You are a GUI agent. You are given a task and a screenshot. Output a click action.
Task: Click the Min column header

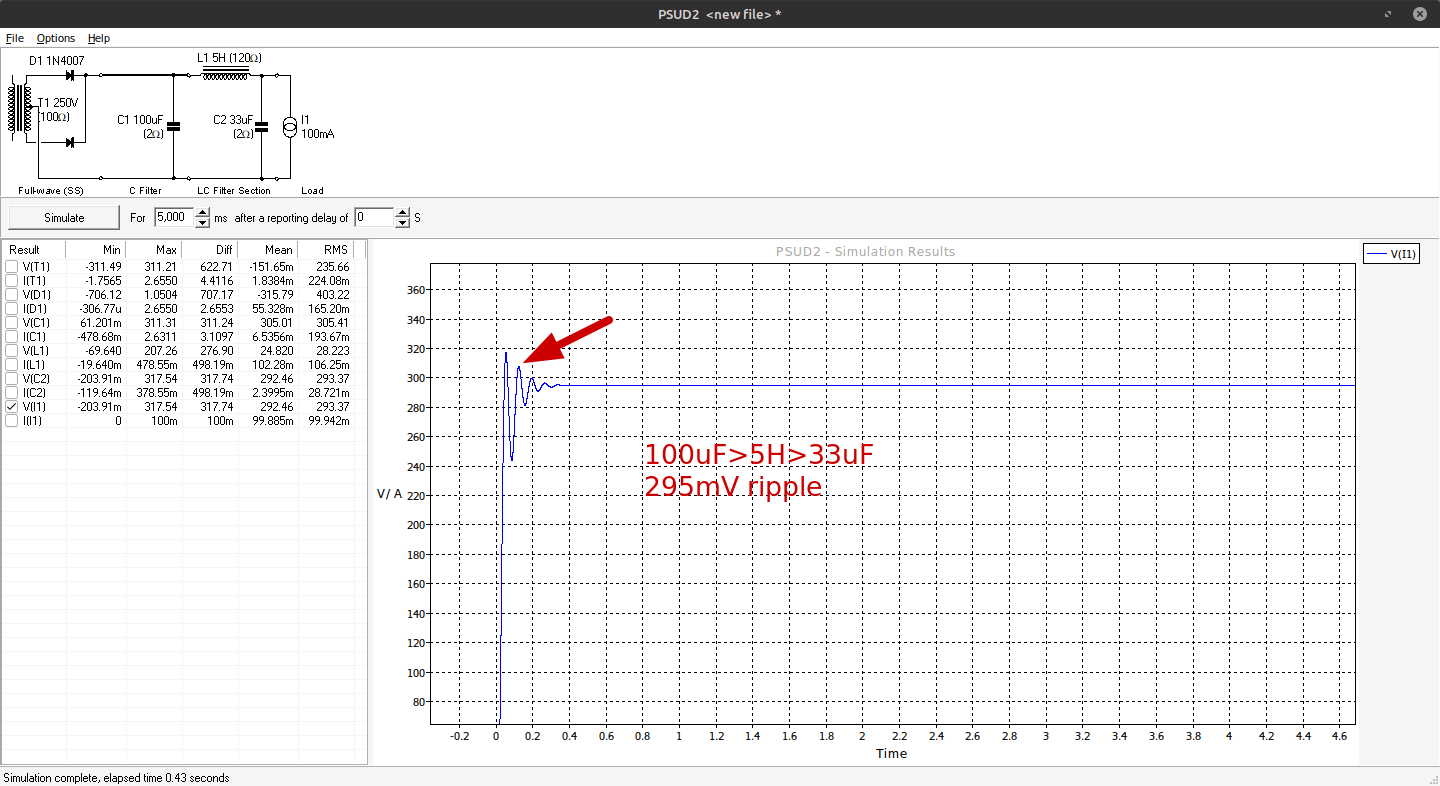(x=95, y=250)
